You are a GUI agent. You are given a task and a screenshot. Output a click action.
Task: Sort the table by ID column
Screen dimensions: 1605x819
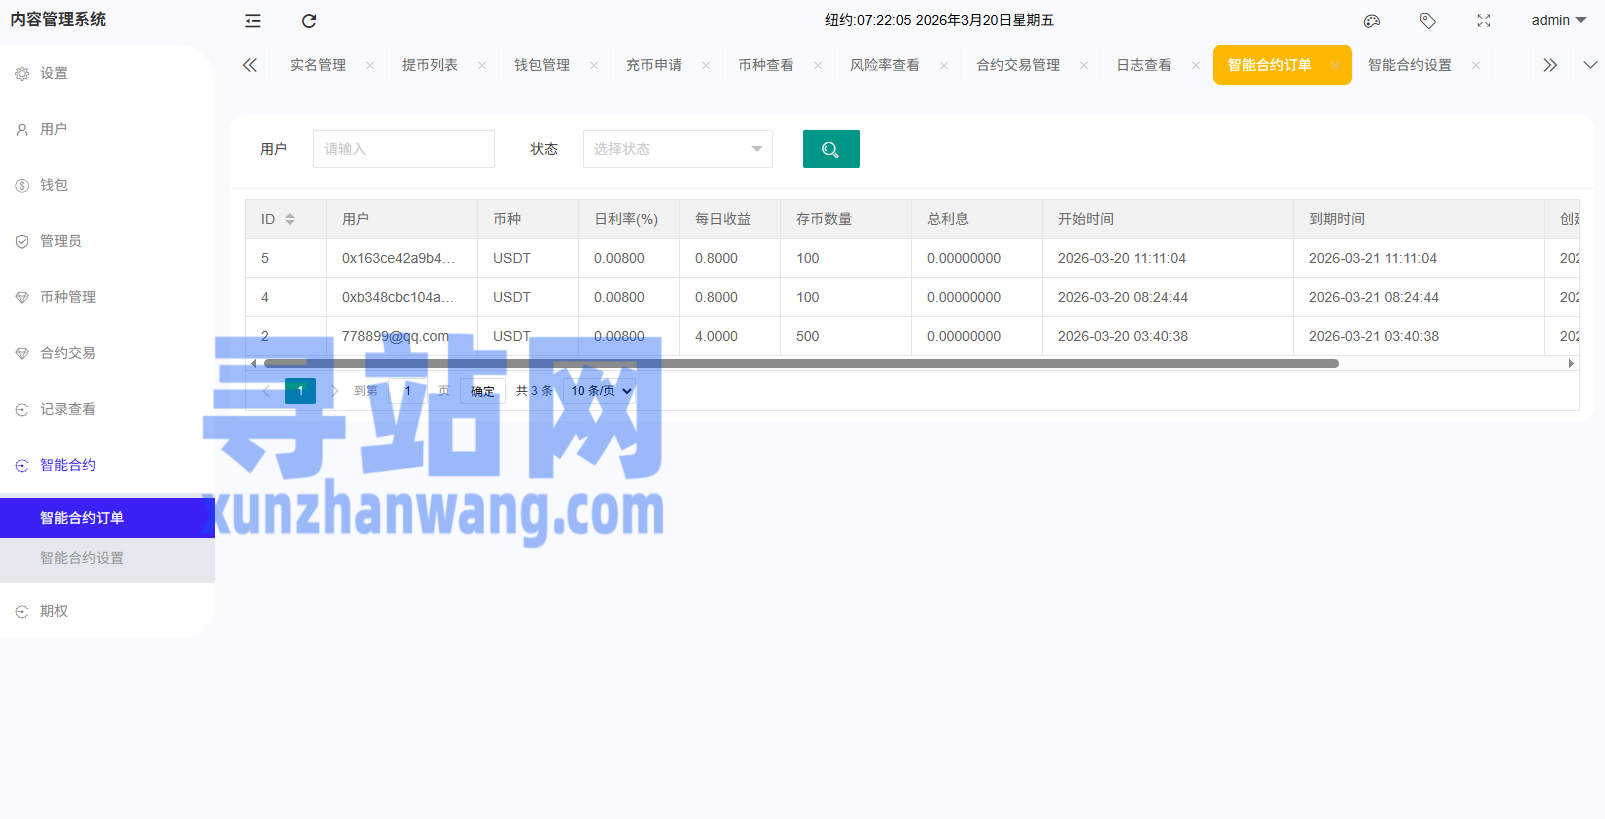click(x=290, y=219)
